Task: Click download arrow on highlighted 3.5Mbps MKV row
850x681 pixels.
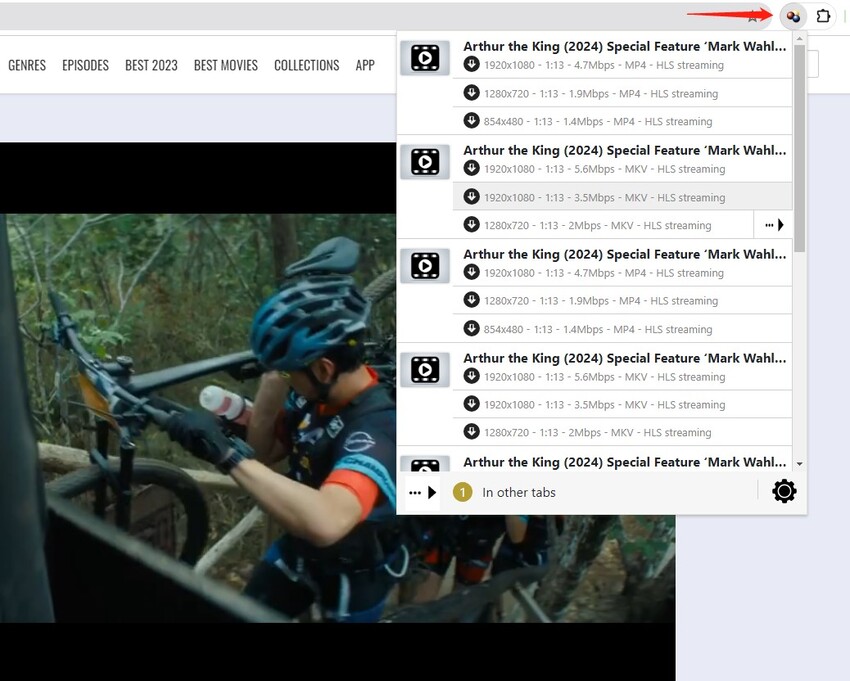Action: pyautogui.click(x=472, y=196)
